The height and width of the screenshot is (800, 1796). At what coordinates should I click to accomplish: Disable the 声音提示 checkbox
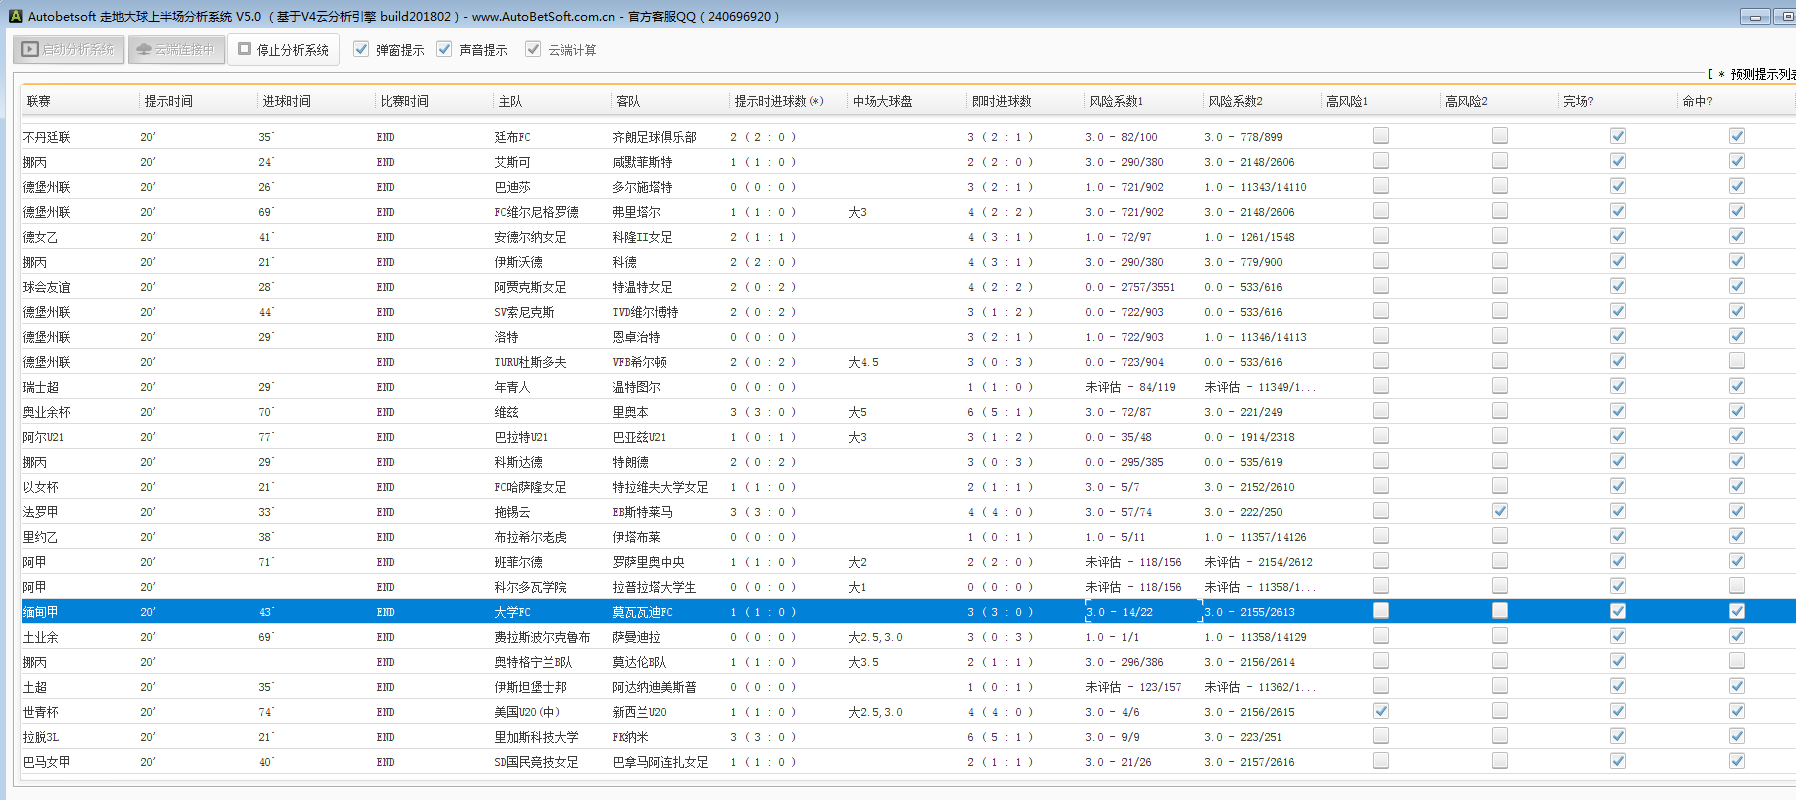click(445, 49)
